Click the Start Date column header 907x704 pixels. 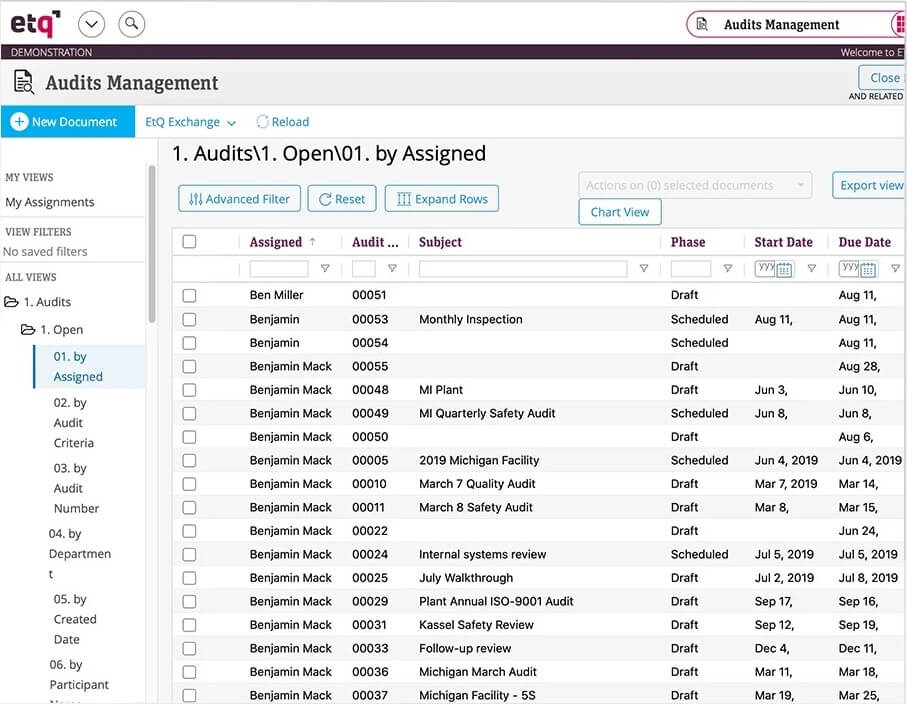point(783,242)
